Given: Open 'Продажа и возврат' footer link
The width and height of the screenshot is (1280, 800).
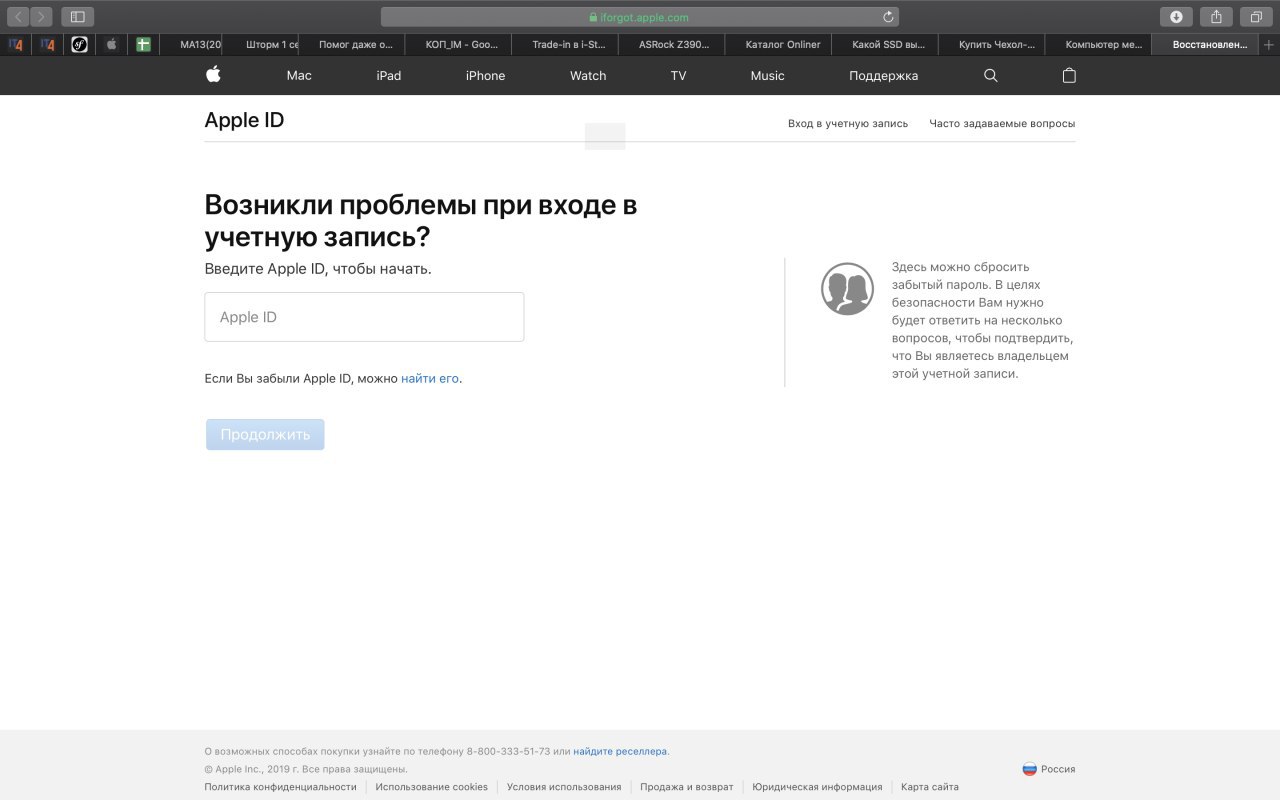Looking at the screenshot, I should tap(687, 787).
